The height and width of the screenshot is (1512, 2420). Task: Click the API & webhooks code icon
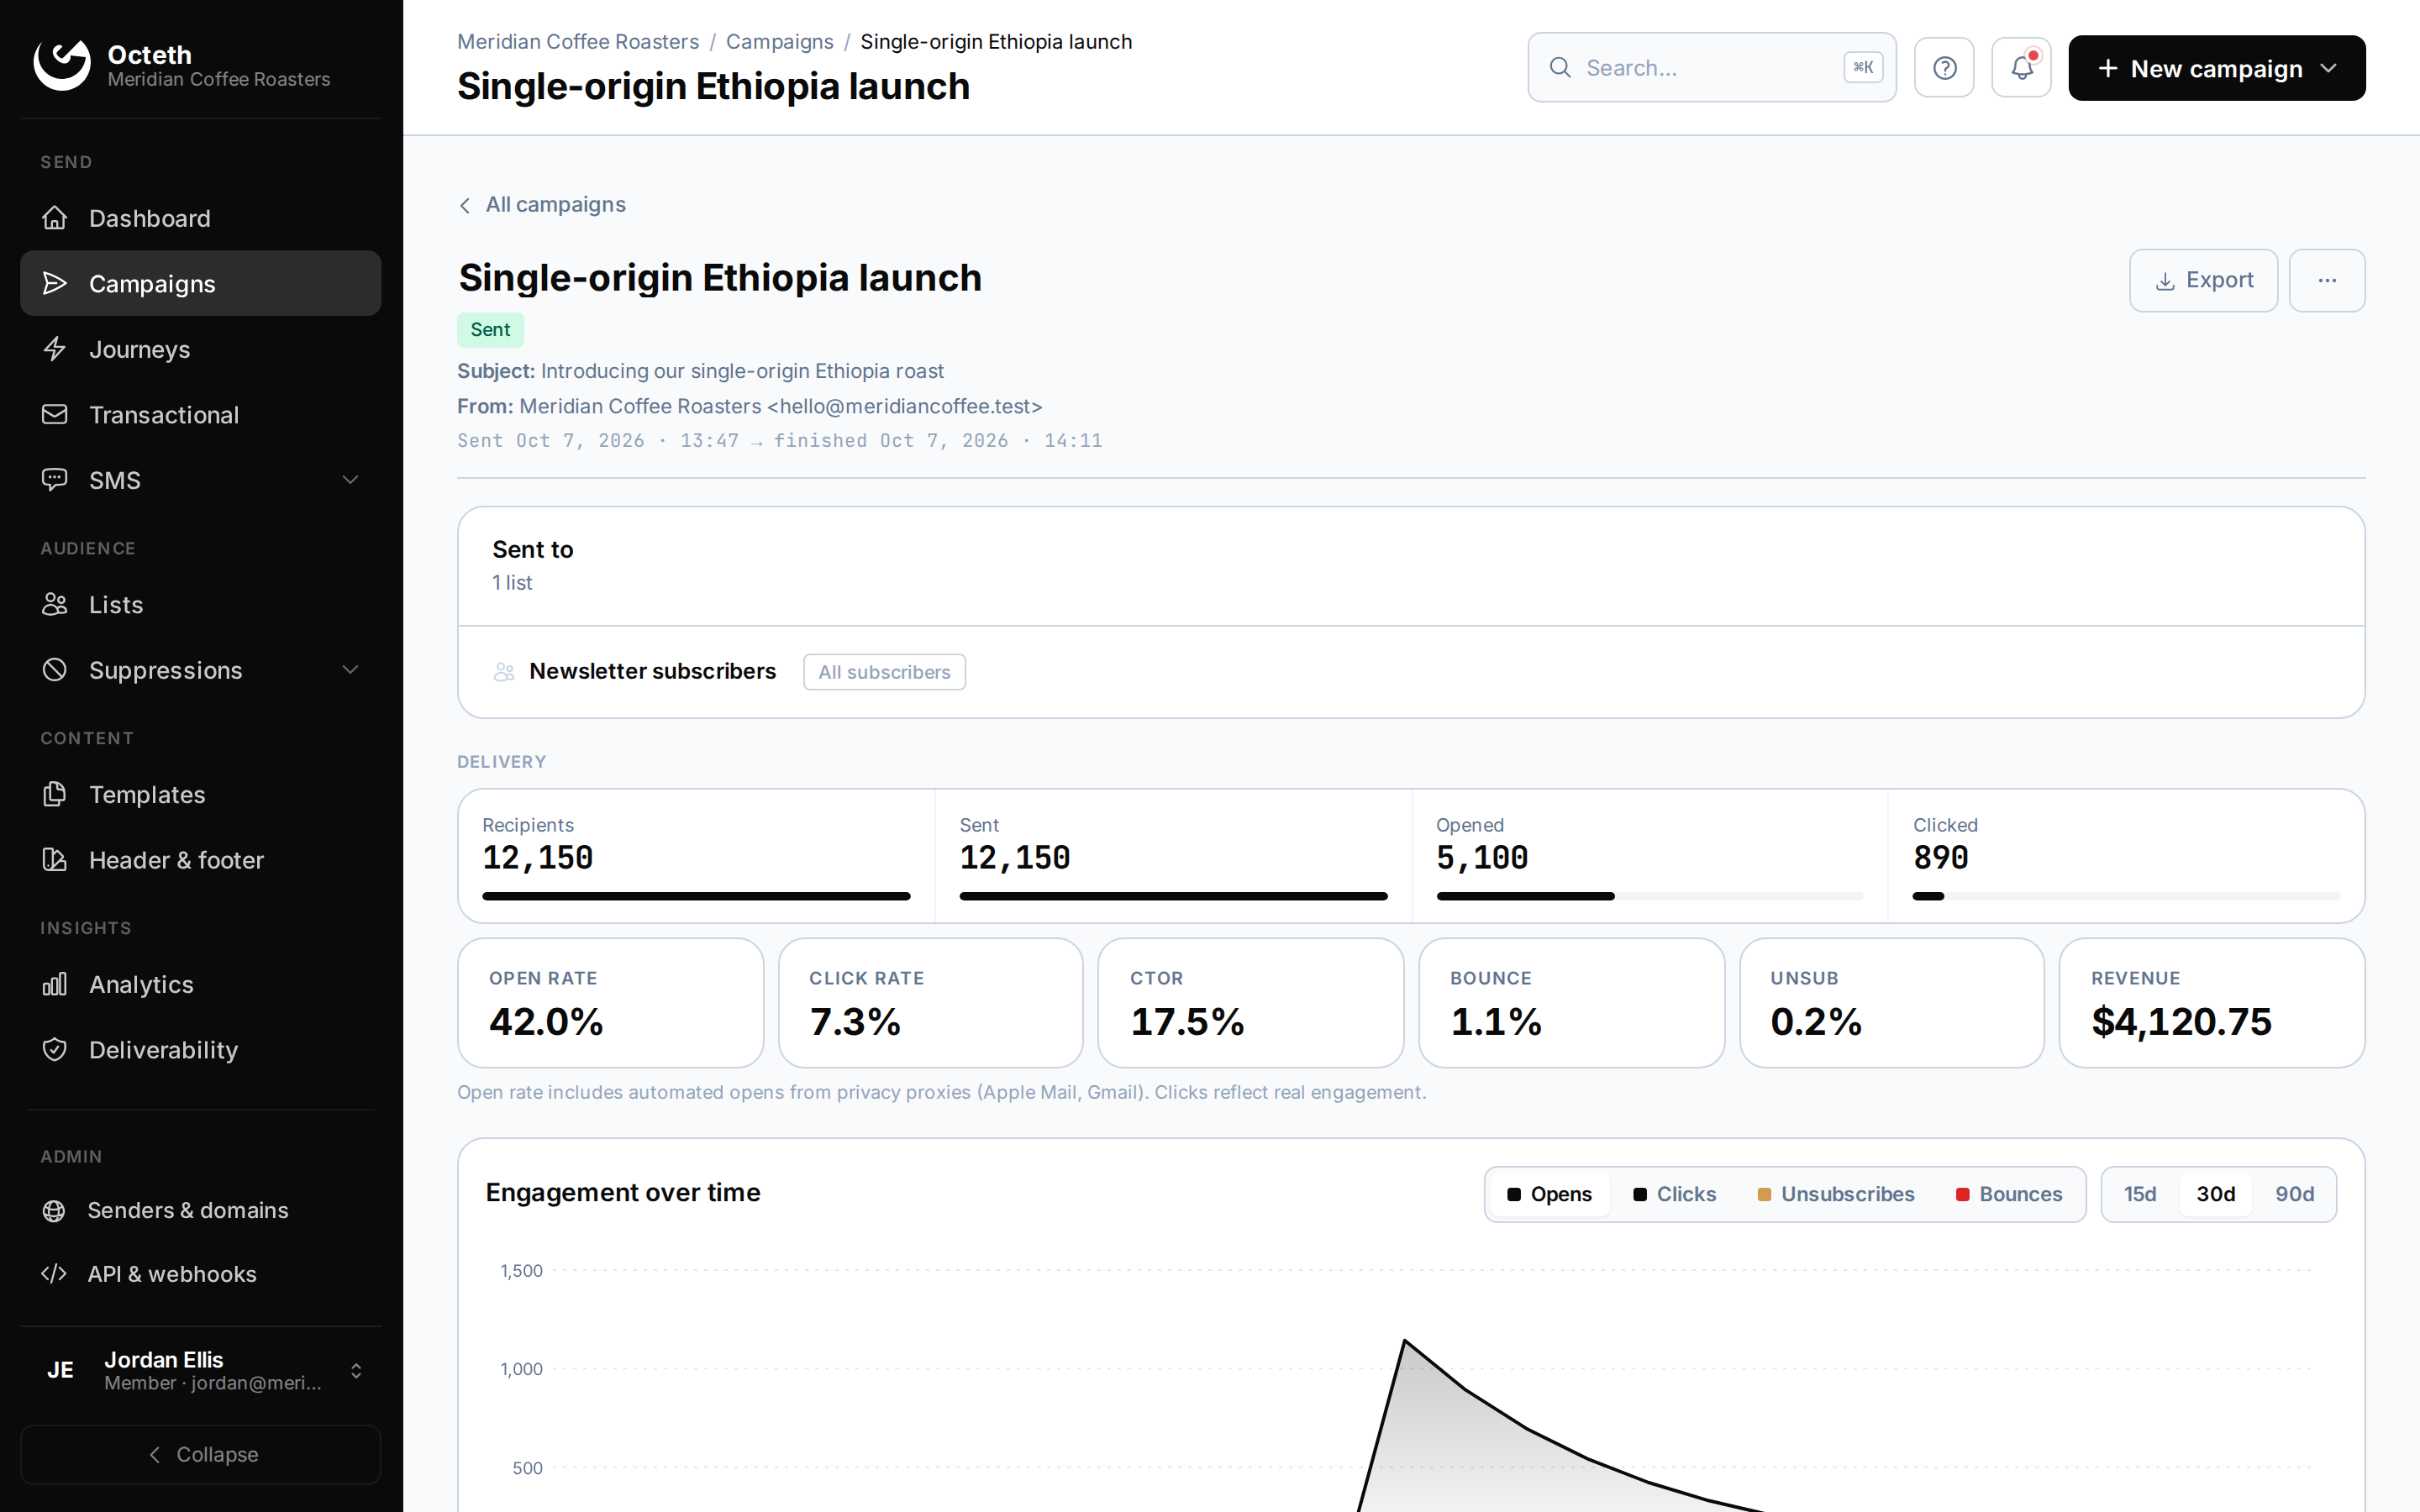[54, 1273]
